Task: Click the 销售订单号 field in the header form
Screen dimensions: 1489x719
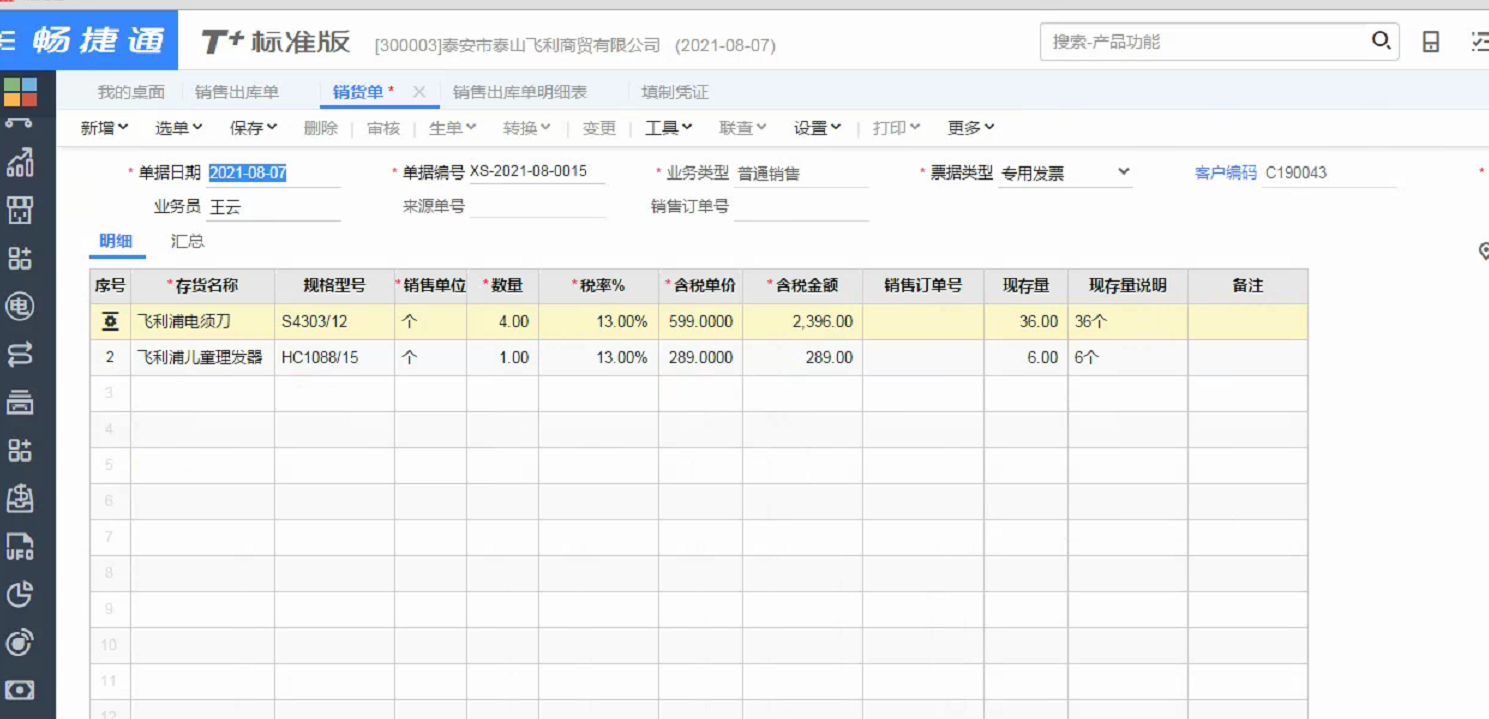Action: (x=801, y=207)
